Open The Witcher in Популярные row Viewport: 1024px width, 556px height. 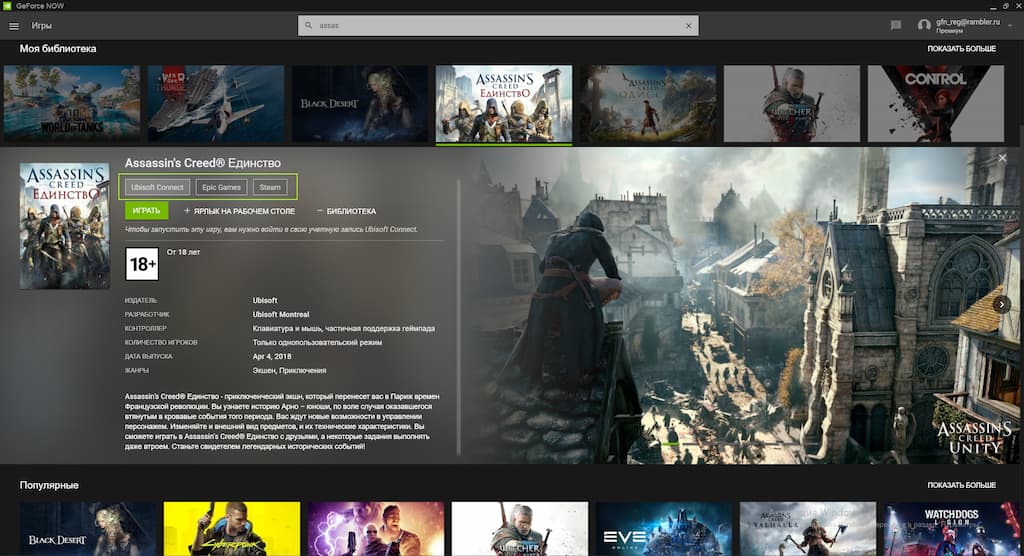point(520,529)
